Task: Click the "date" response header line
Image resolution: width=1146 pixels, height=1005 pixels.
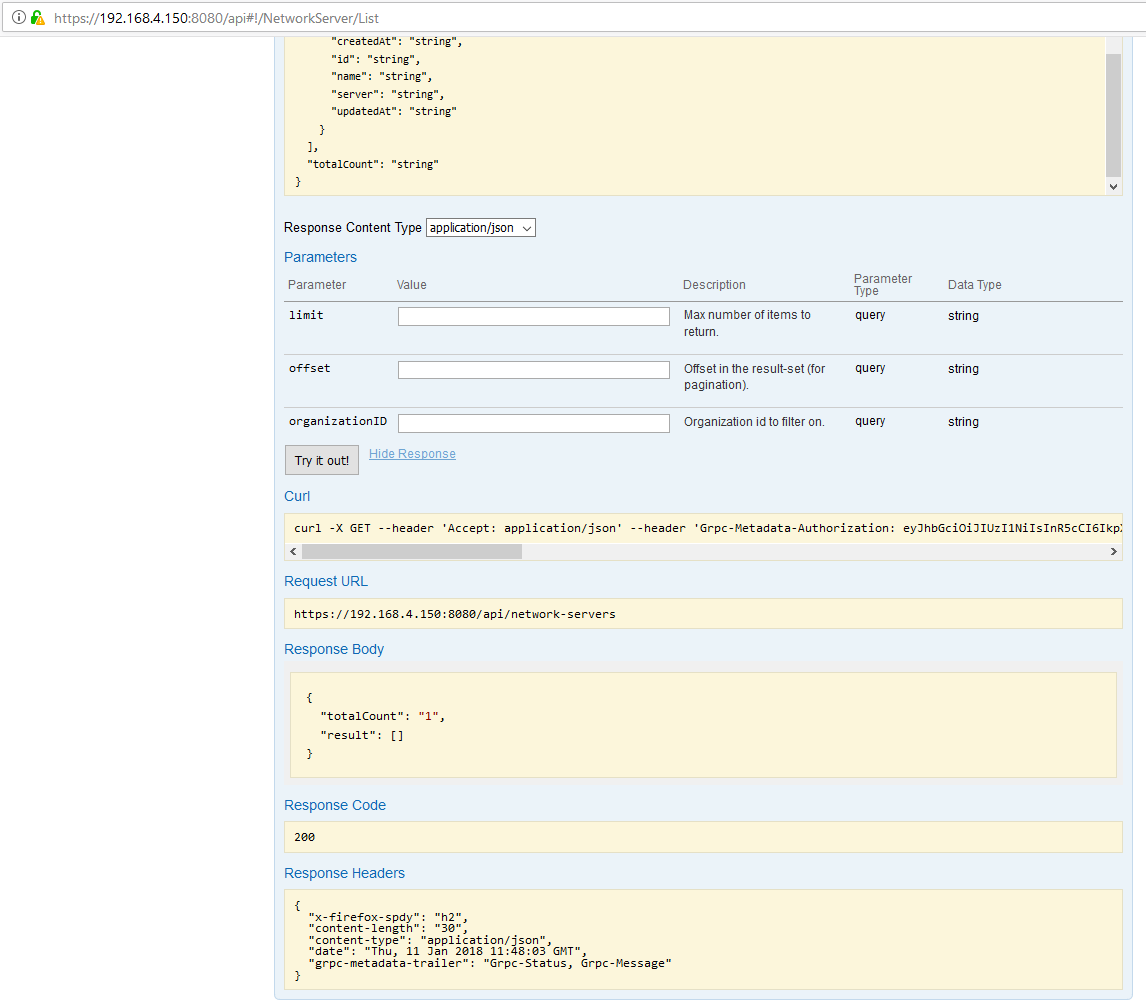Action: (447, 952)
